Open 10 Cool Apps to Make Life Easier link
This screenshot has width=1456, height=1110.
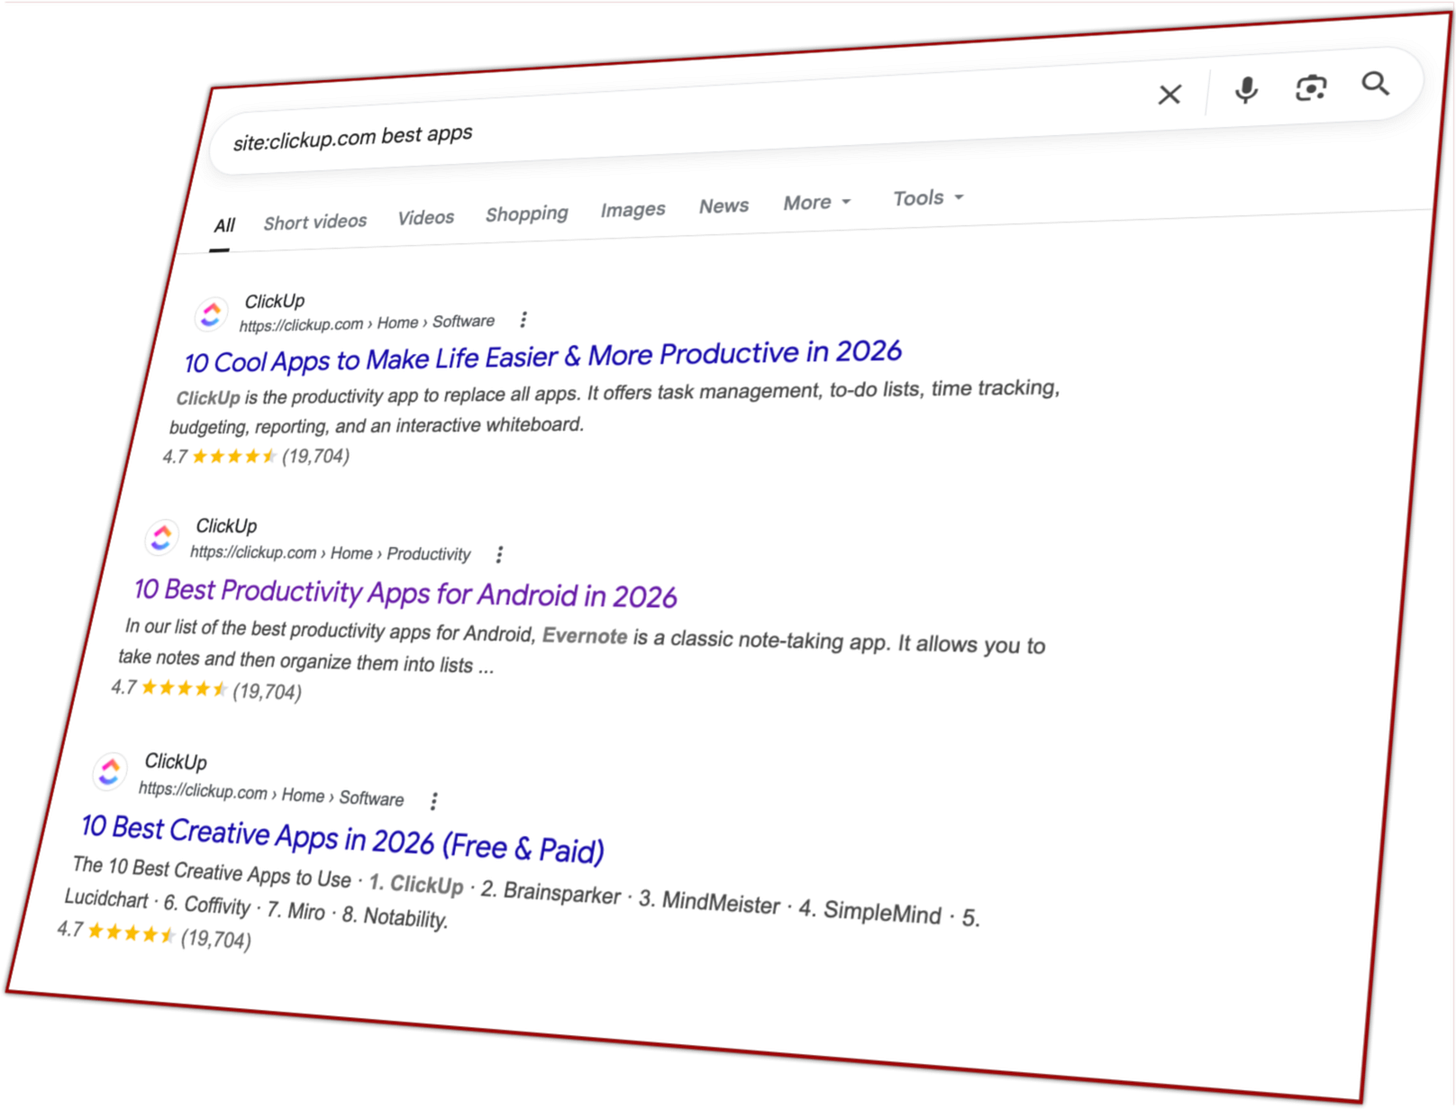543,356
